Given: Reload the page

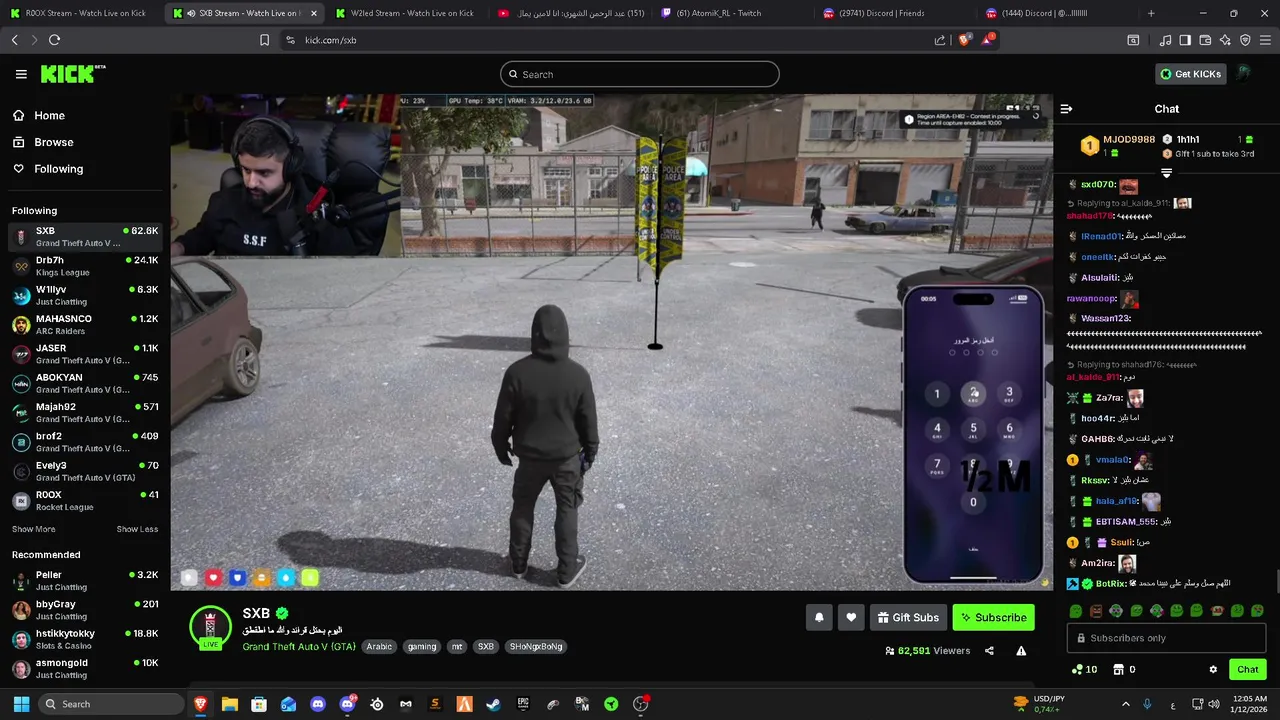Looking at the screenshot, I should 54,40.
